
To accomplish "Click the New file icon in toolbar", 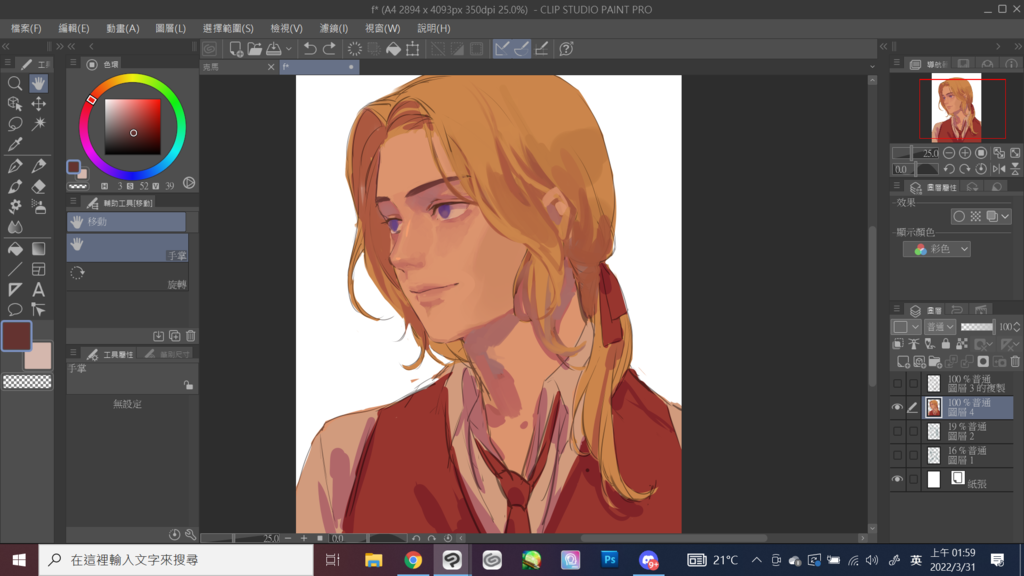I will (x=236, y=49).
